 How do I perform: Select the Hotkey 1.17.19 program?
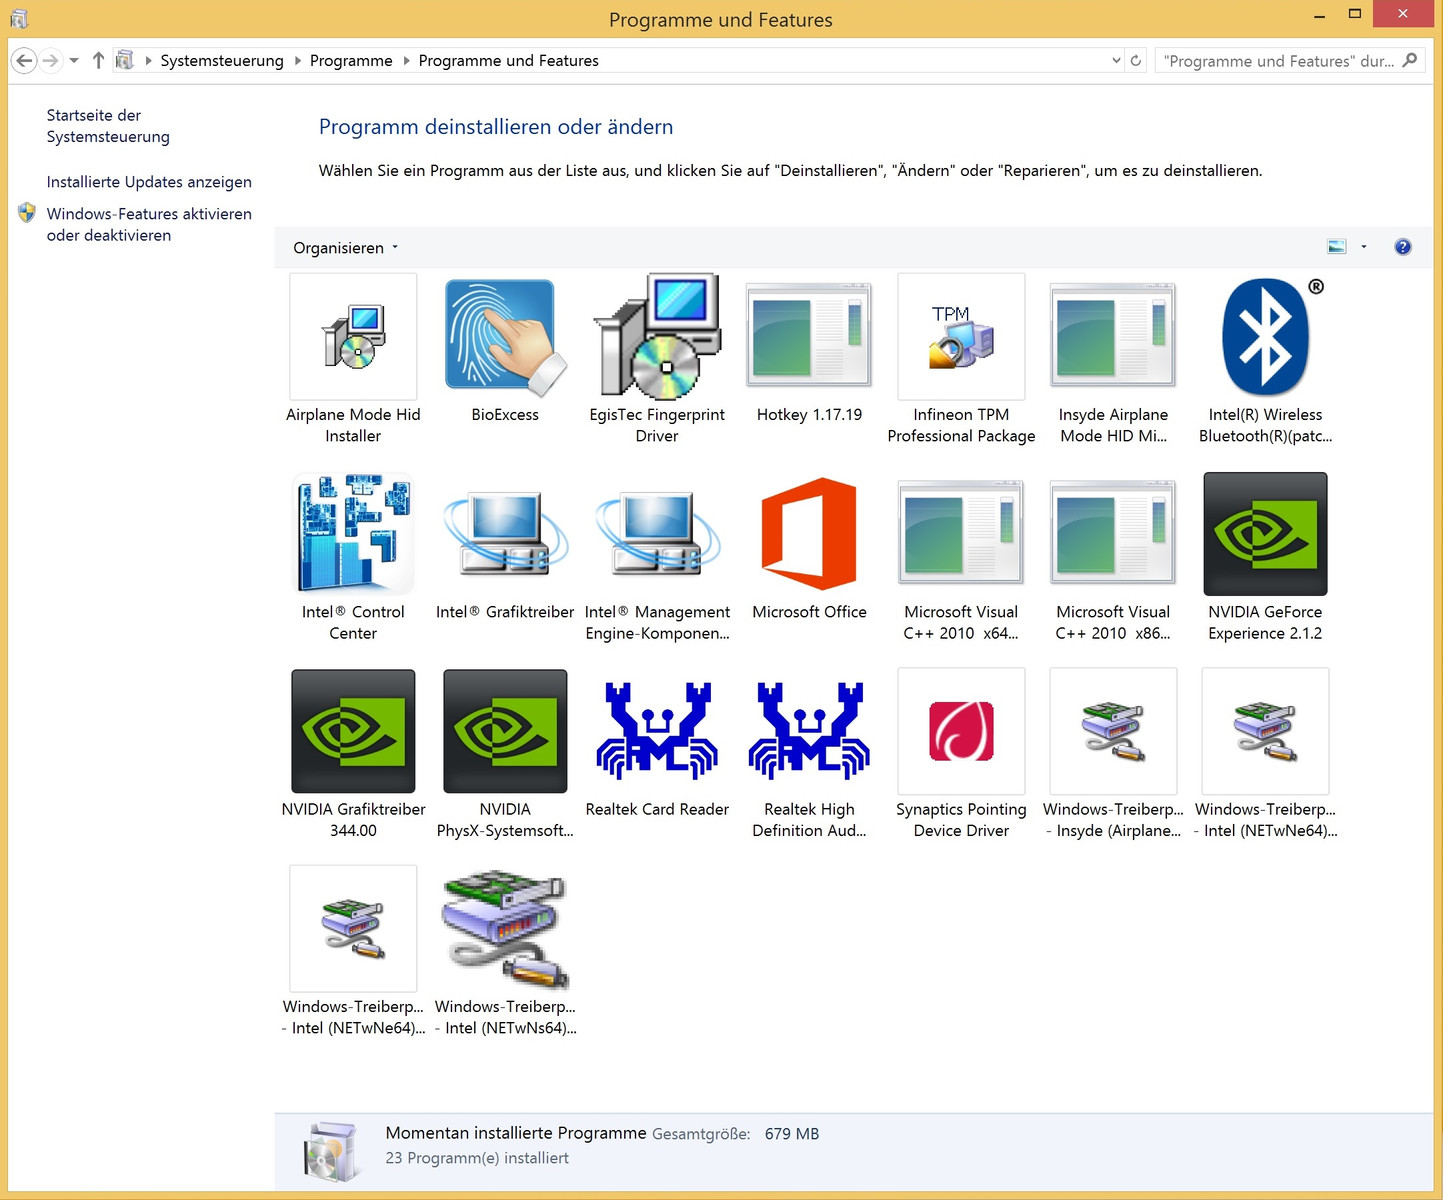tap(809, 350)
